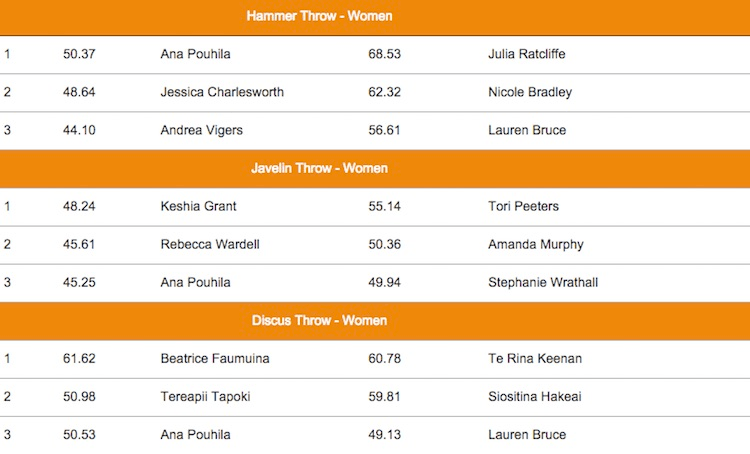Click the 61.62 discus distance

79,358
